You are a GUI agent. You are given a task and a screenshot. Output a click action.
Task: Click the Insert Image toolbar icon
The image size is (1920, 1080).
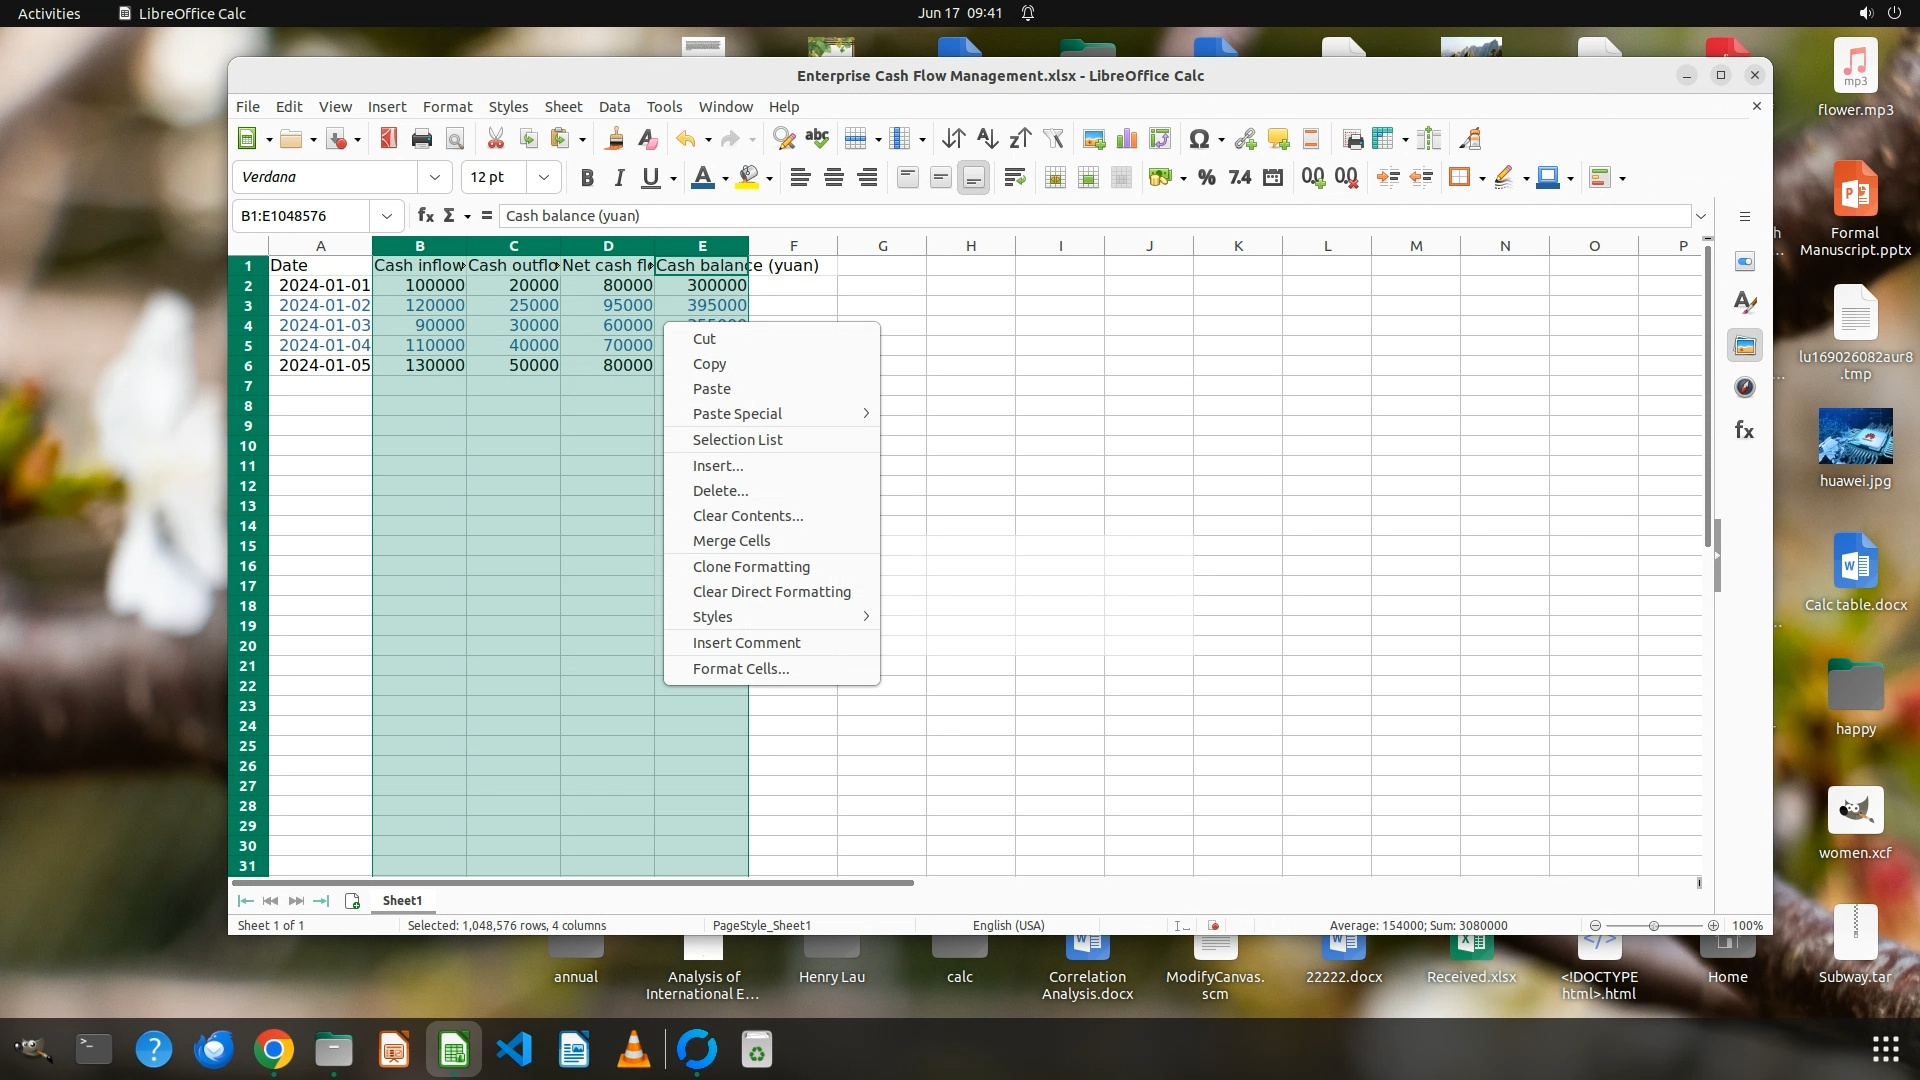pos(1094,139)
